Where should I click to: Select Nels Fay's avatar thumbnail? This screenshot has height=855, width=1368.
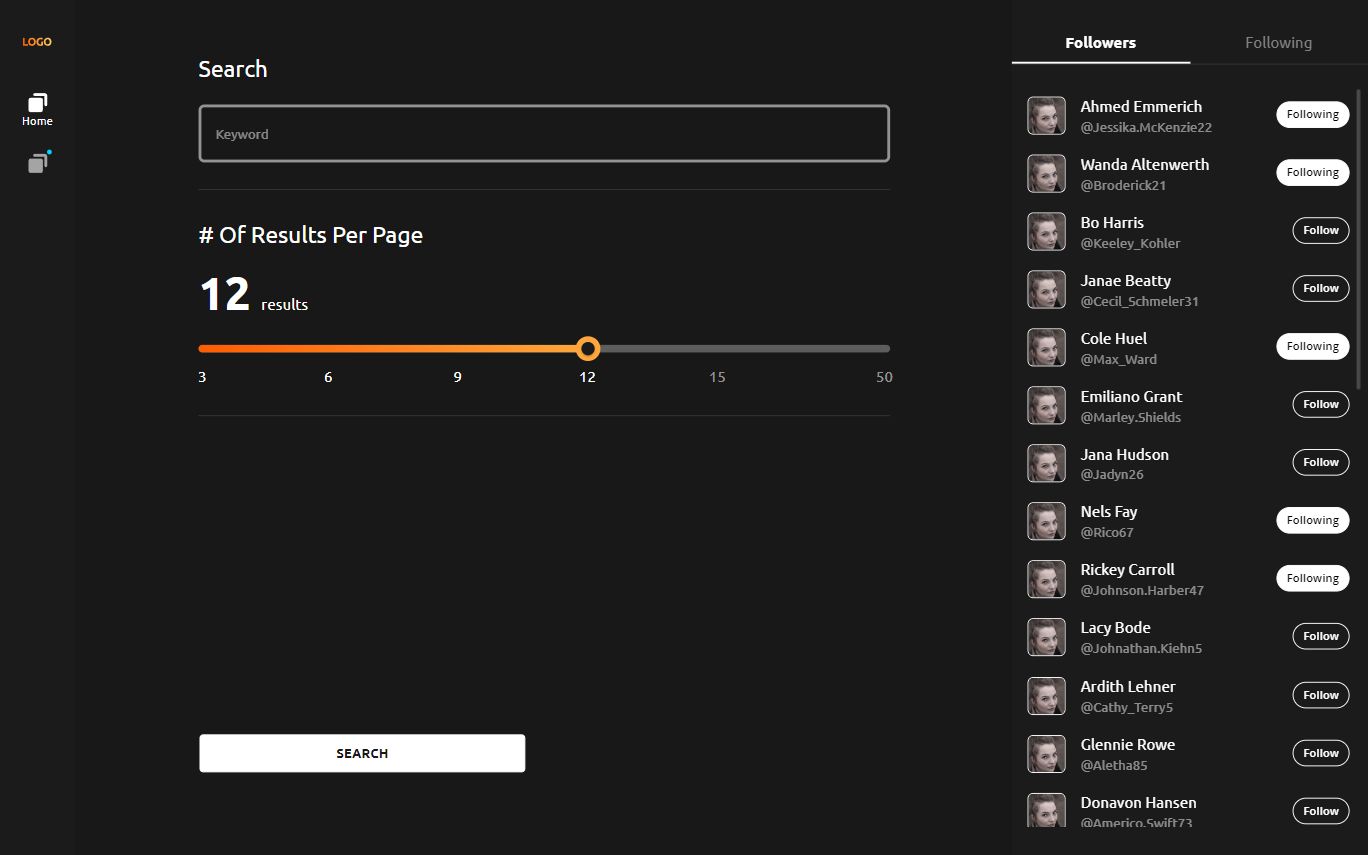pyautogui.click(x=1046, y=521)
